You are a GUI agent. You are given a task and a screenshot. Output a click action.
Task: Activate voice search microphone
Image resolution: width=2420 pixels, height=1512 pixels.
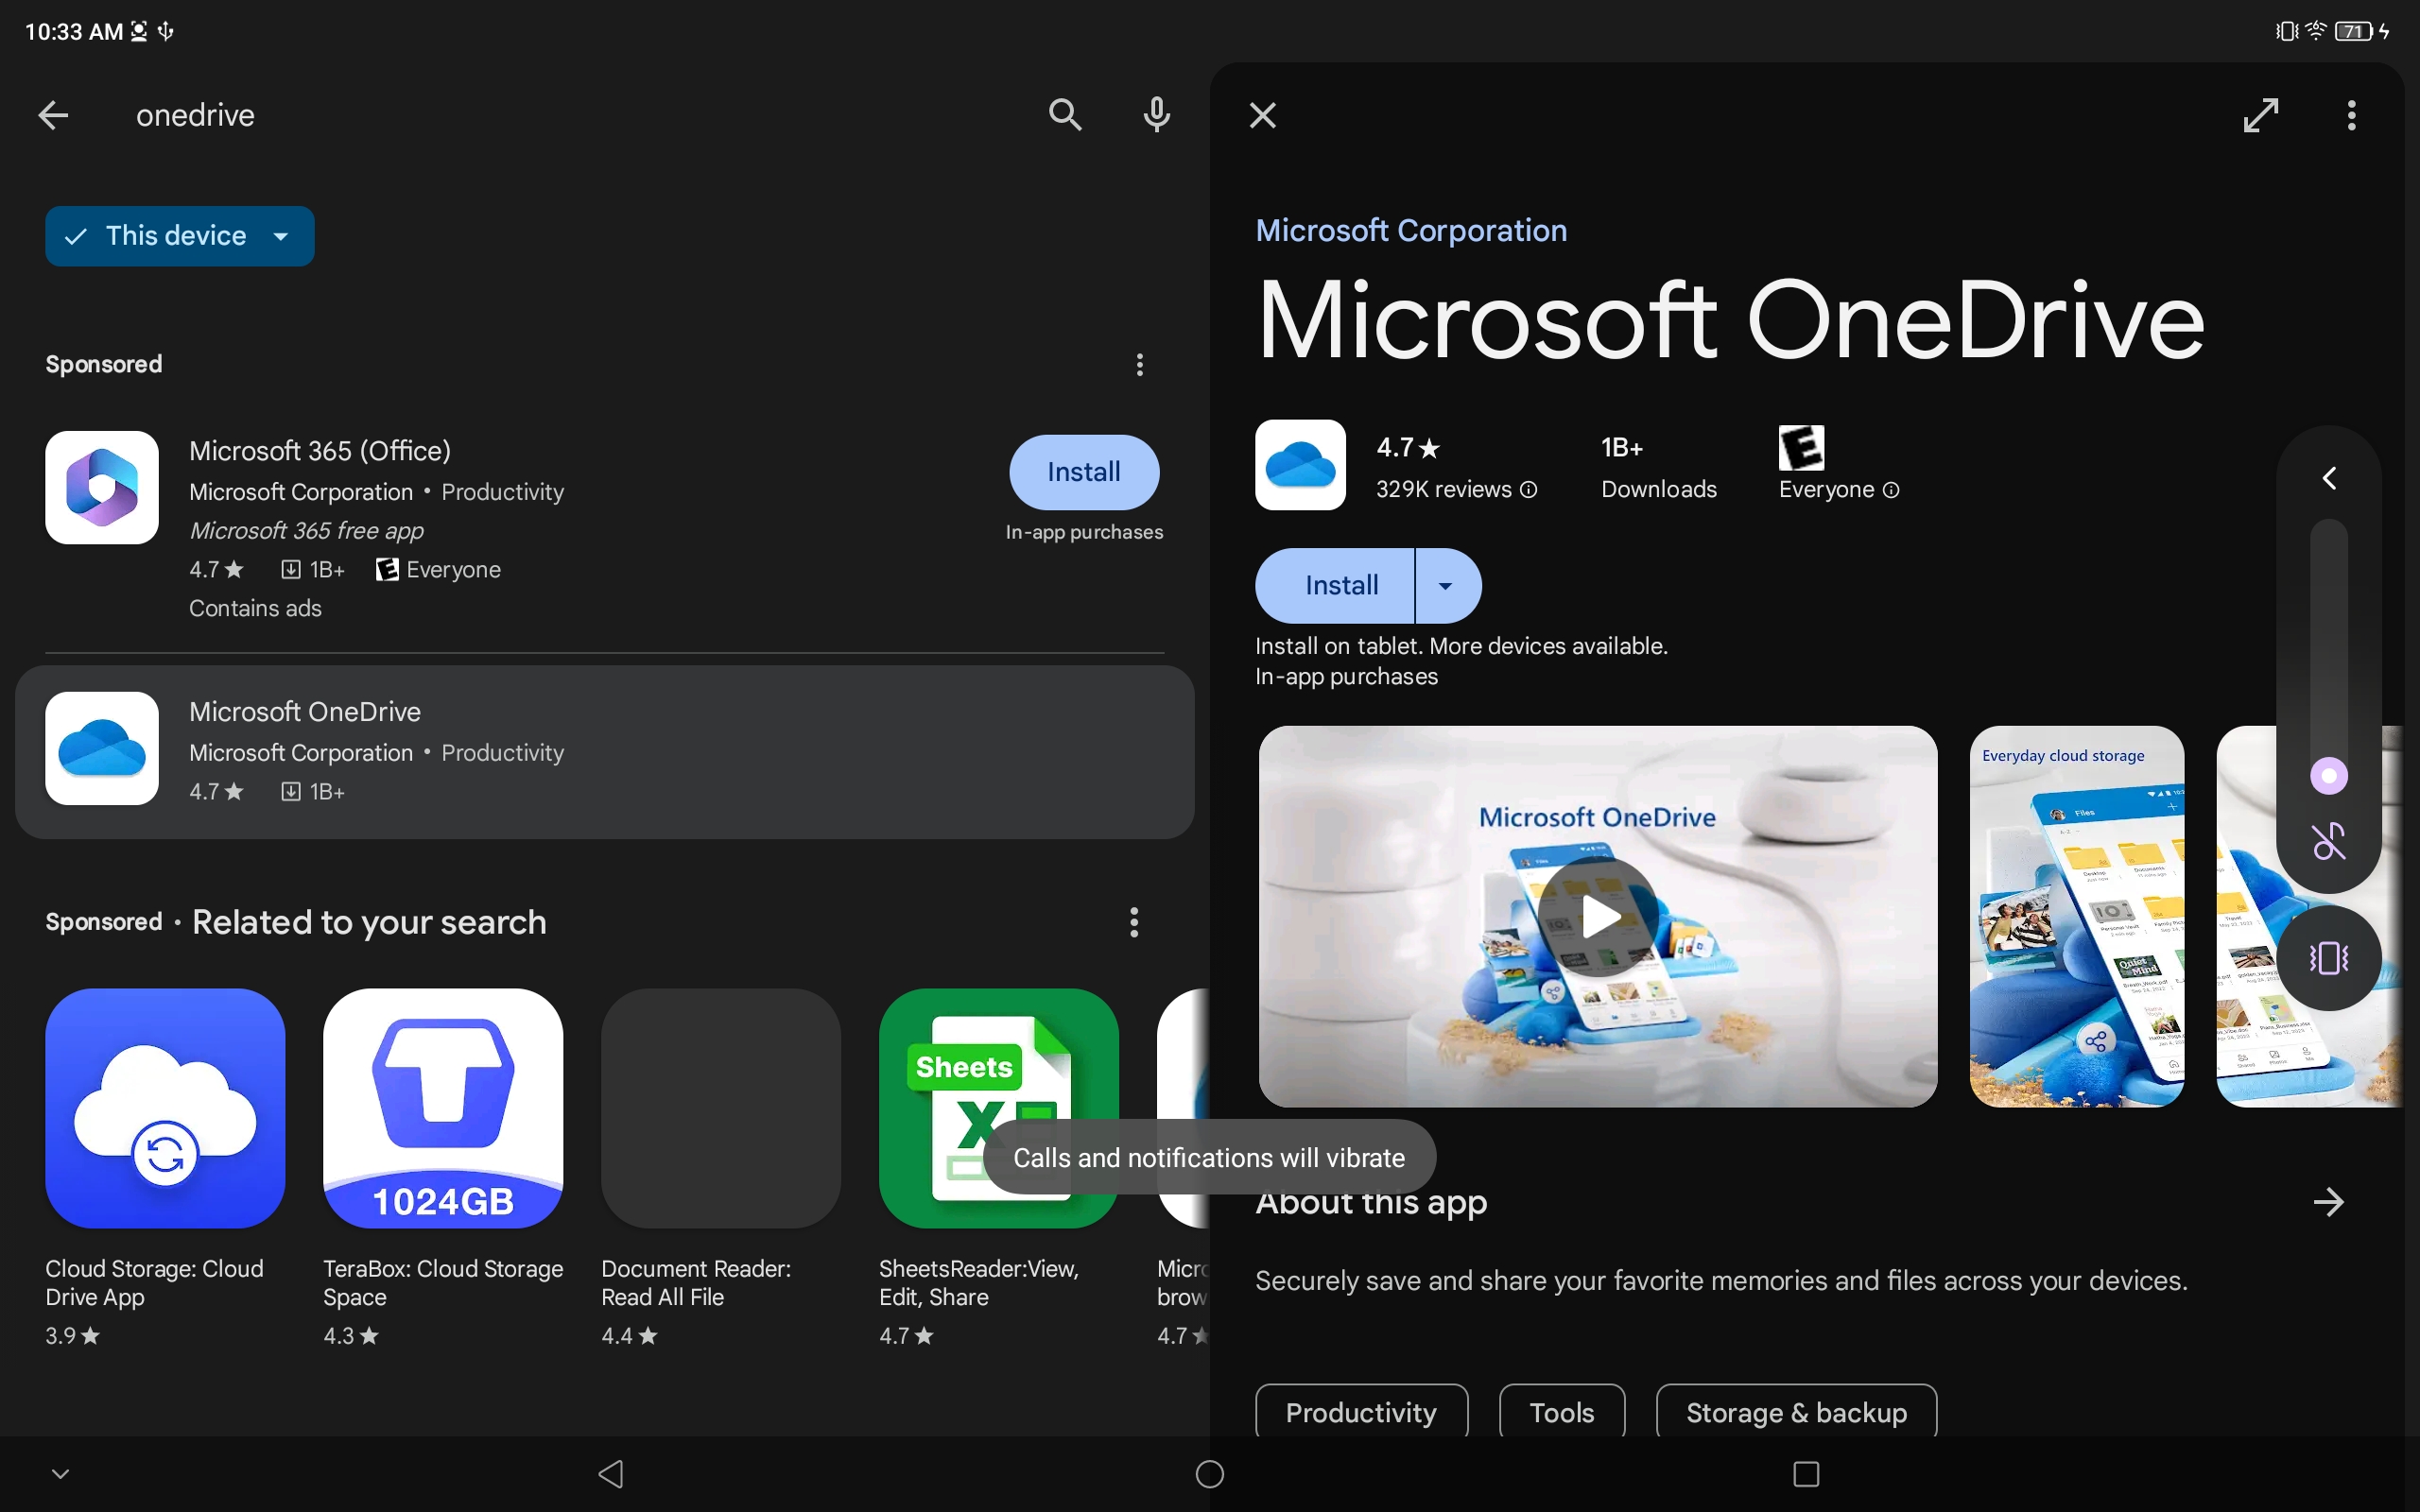coord(1156,115)
